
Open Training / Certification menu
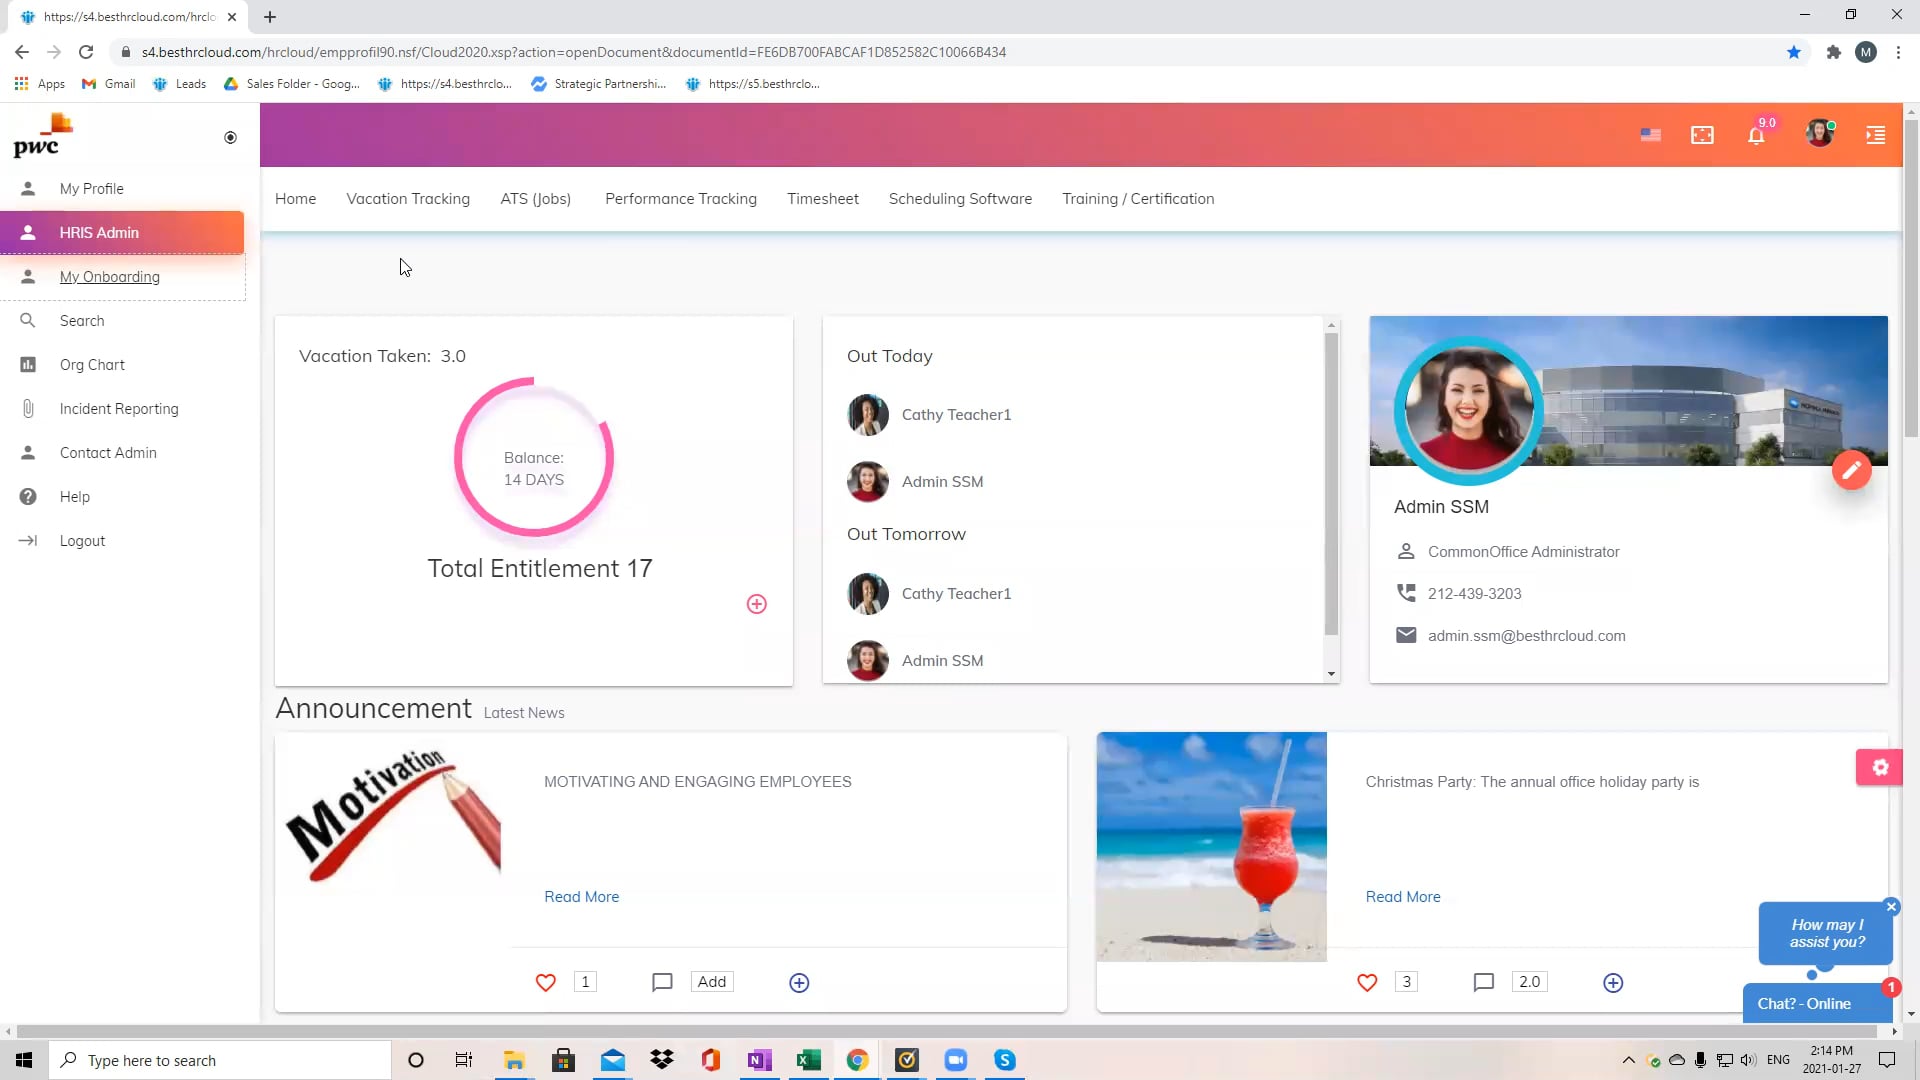1138,199
